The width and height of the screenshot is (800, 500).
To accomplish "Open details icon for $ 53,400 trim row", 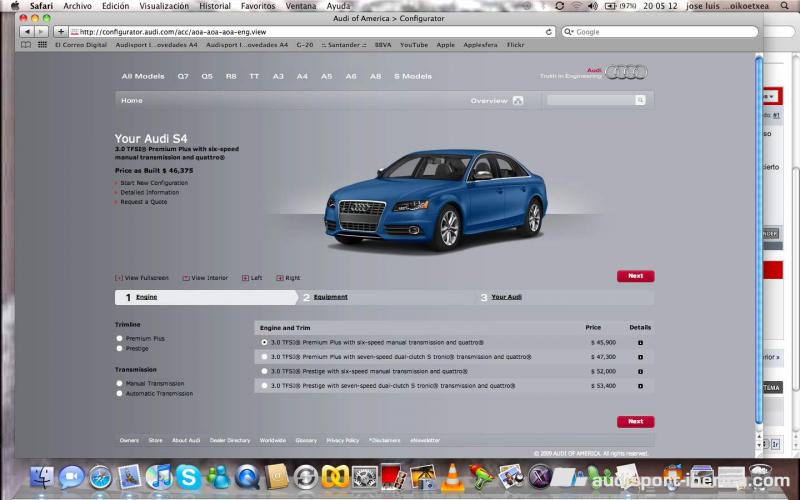I will [x=640, y=386].
